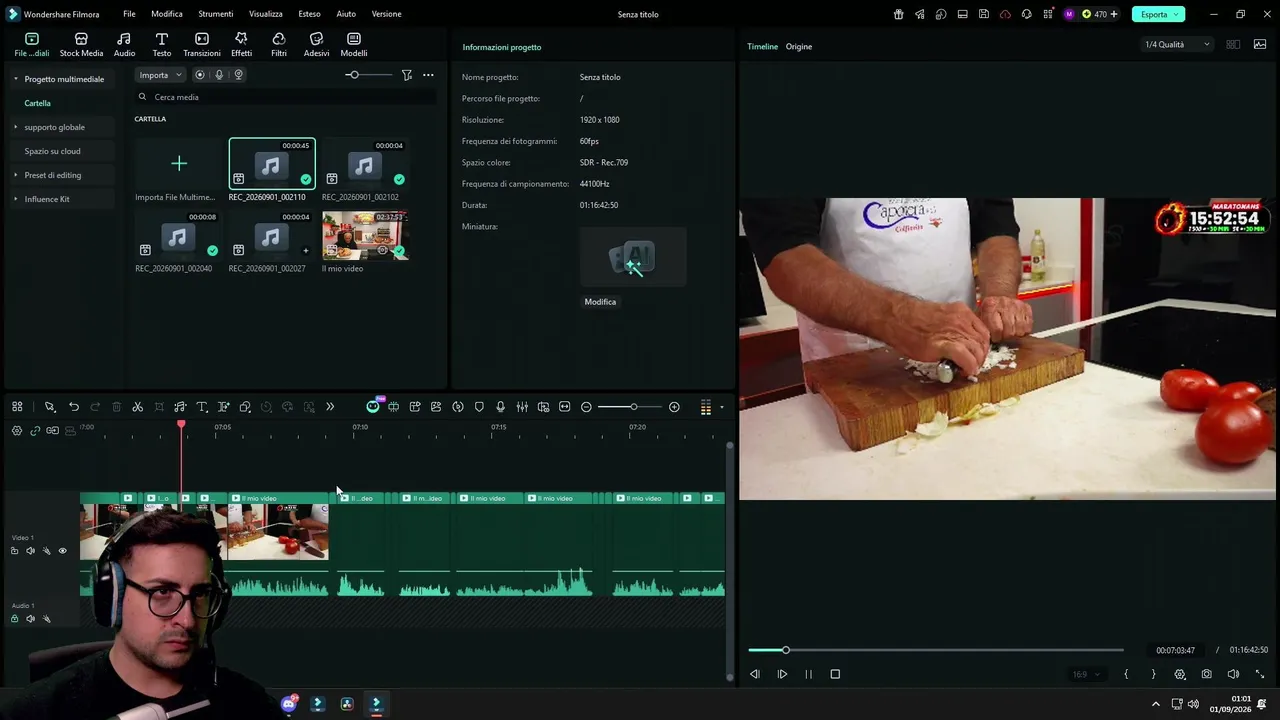Toggle the snapshot/image view icon above preview
1280x720 pixels.
pos(1260,45)
